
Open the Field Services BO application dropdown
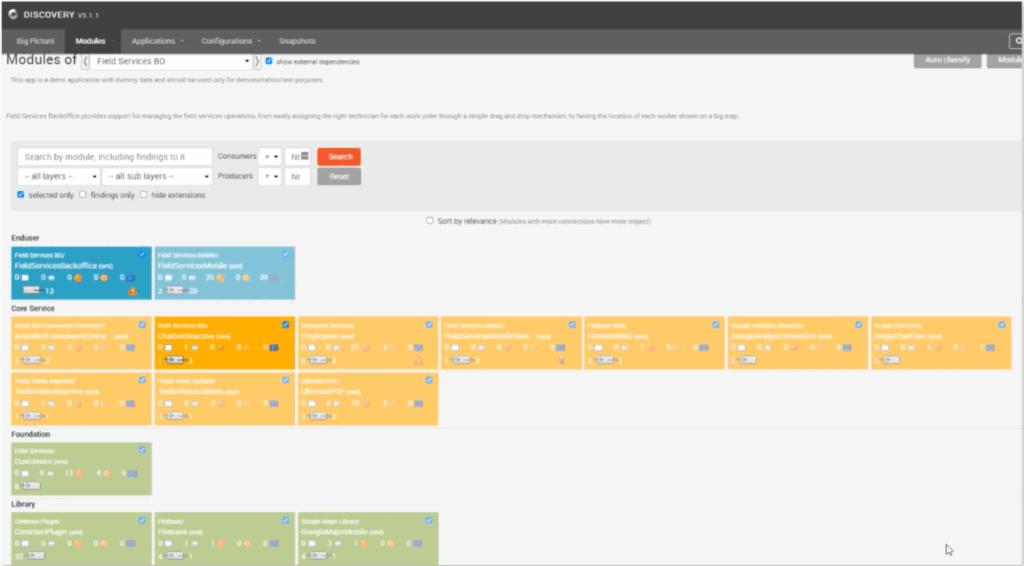click(x=170, y=62)
